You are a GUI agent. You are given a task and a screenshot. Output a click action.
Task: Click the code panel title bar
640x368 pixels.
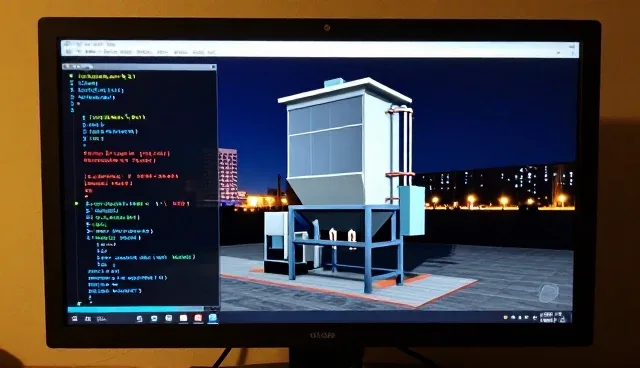139,67
